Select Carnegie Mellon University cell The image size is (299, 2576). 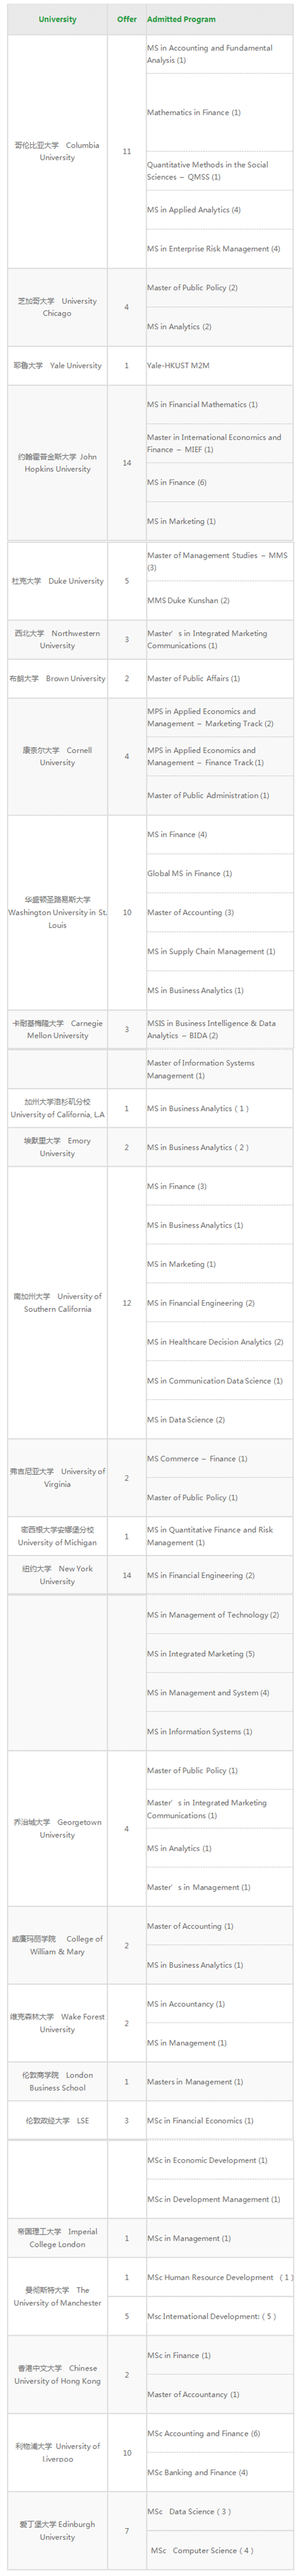[x=57, y=1029]
